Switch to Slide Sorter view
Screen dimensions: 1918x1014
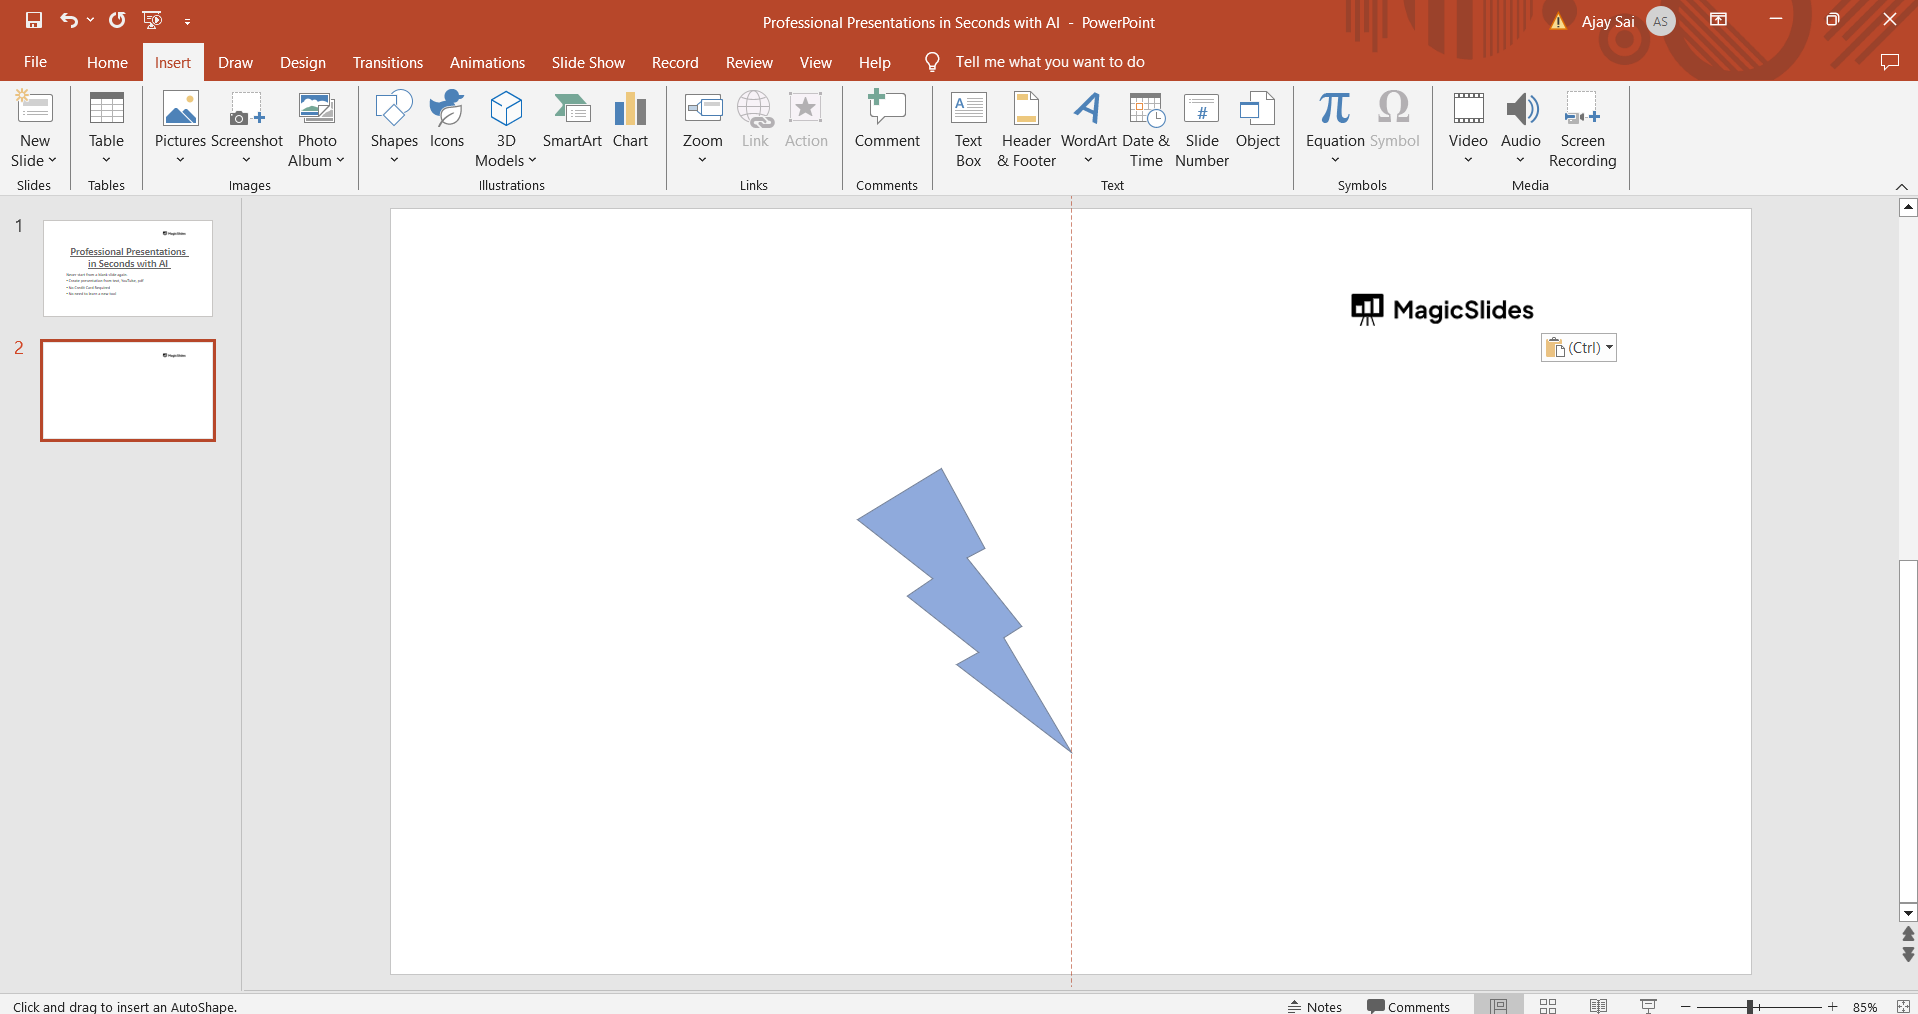1548,1006
